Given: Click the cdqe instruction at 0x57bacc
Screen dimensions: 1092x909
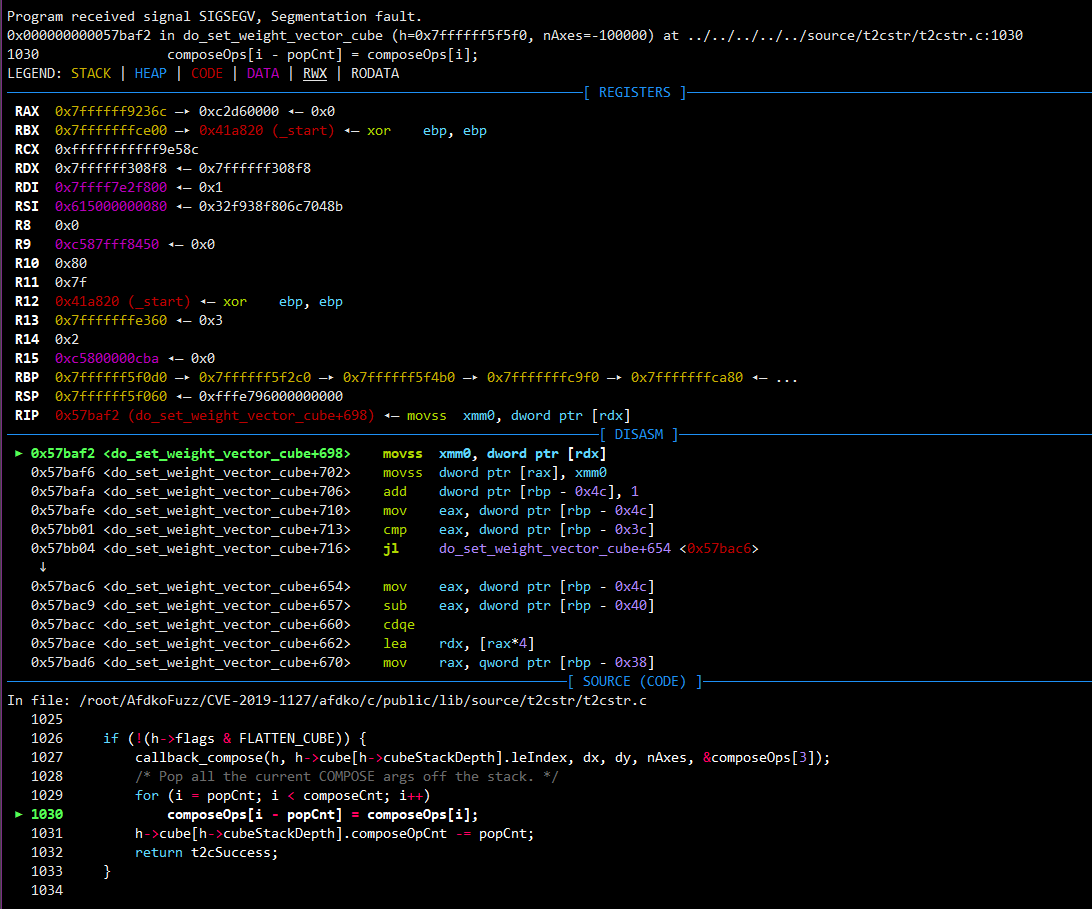Looking at the screenshot, I should point(399,625).
